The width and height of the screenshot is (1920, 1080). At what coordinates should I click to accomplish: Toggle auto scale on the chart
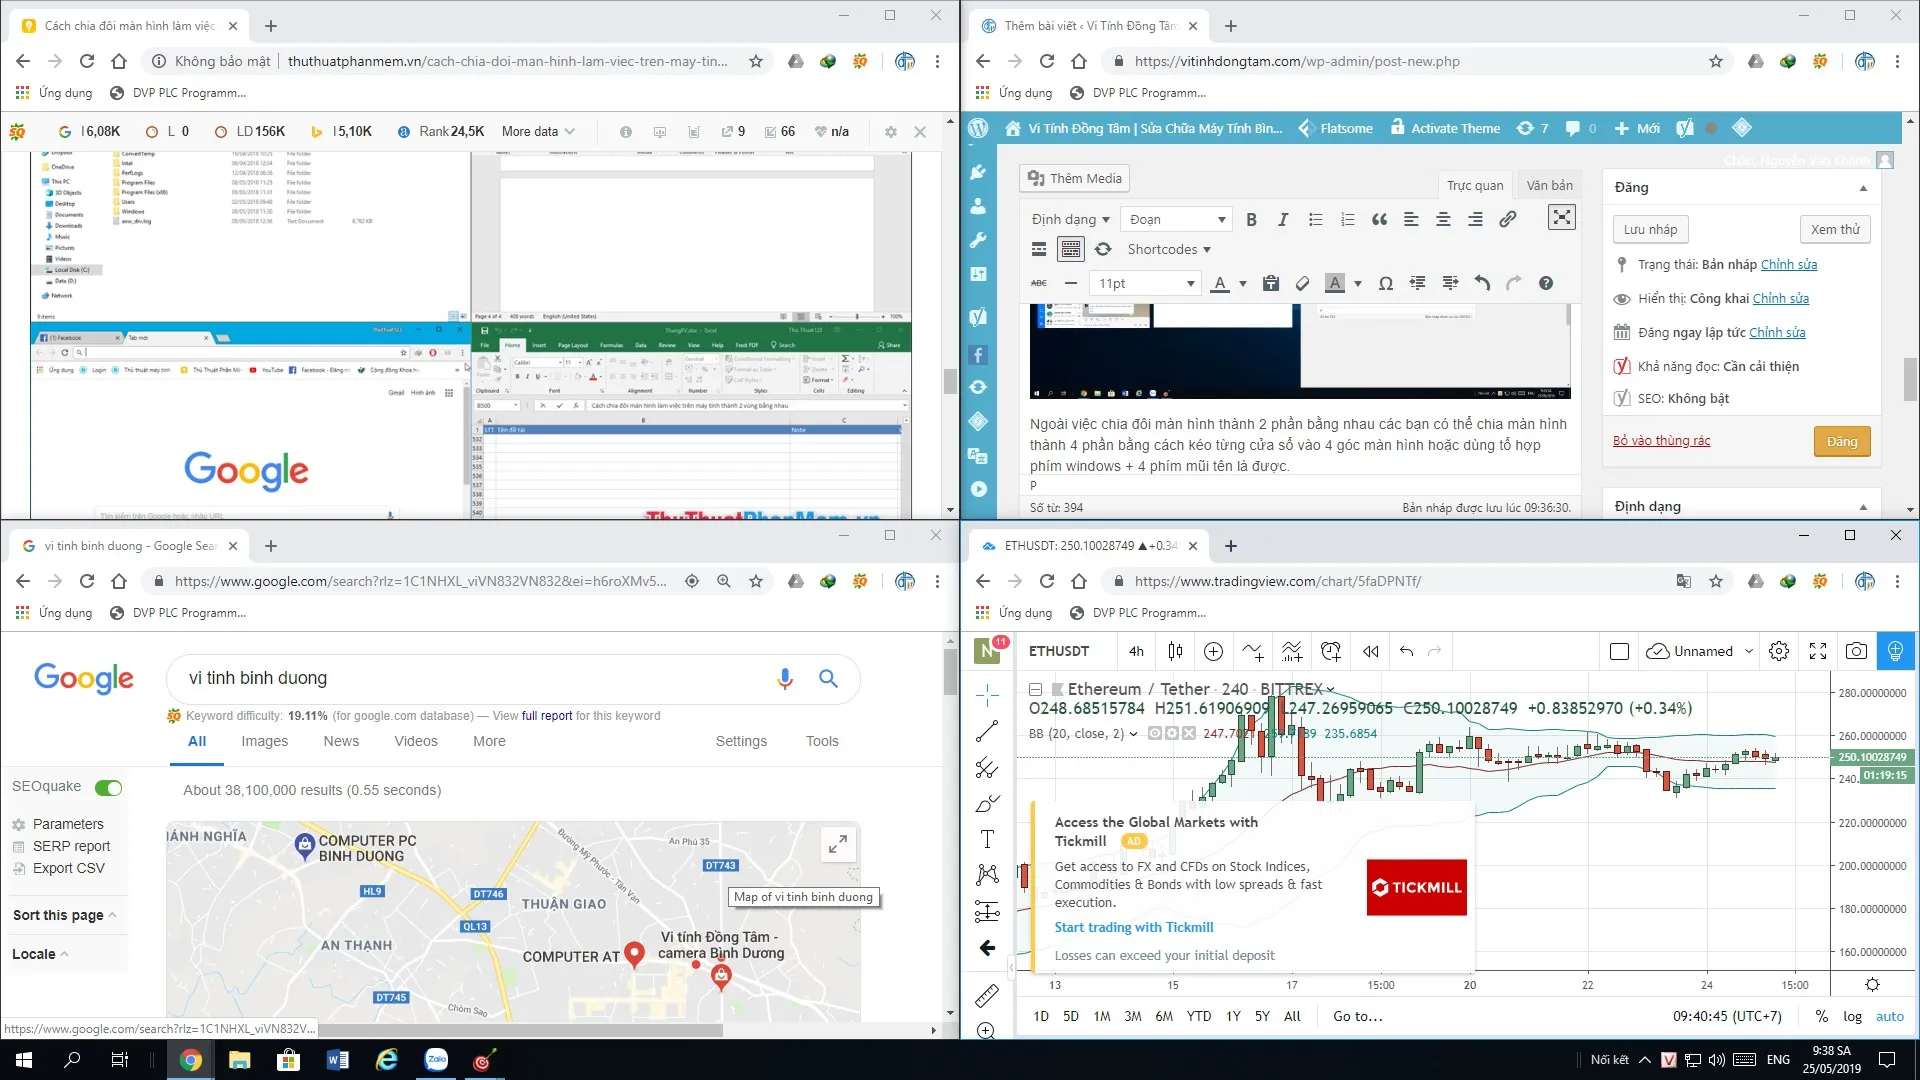1889,1016
